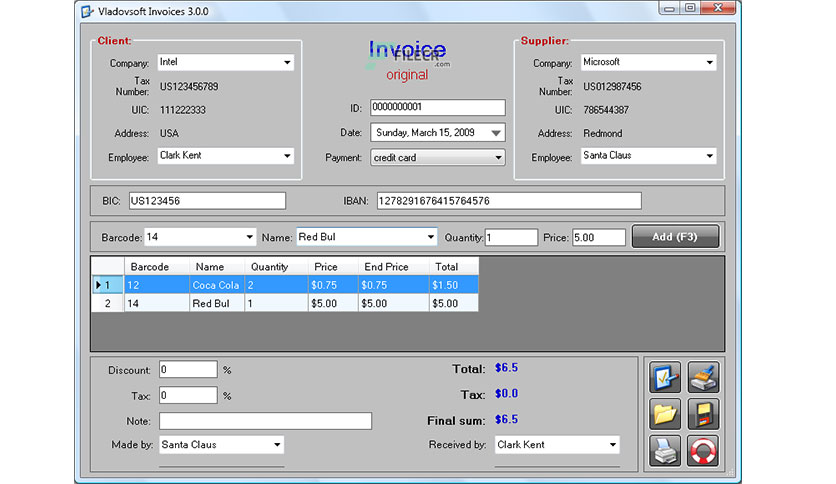
Task: Click into the Discount percent field
Action: pyautogui.click(x=188, y=369)
